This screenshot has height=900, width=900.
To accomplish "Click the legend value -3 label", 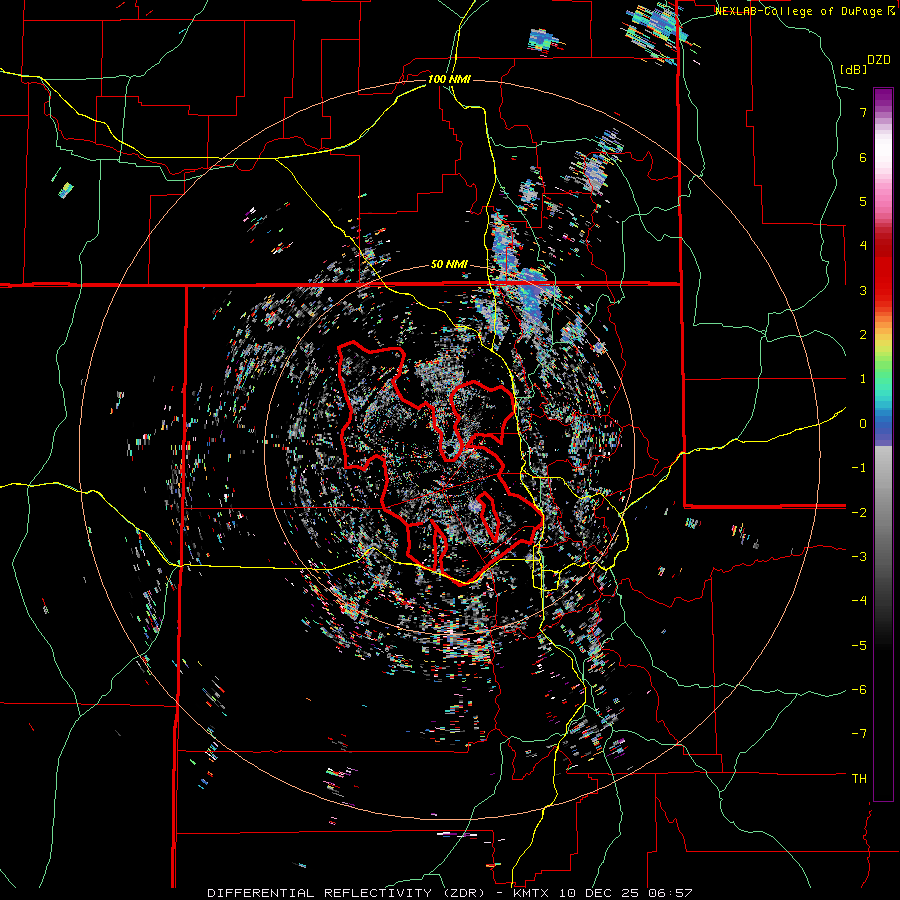I will click(x=859, y=556).
